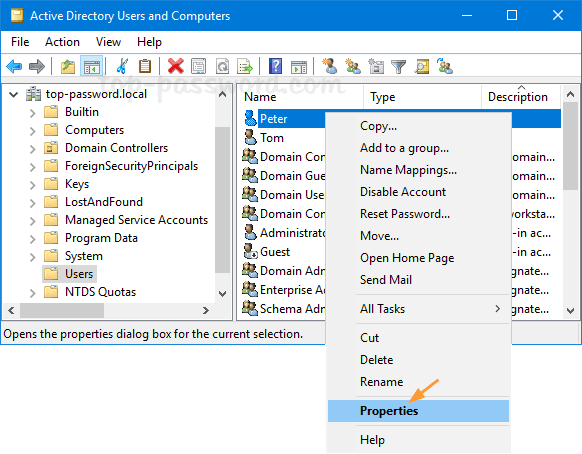Click the Copy clipboard toolbar icon

tap(145, 66)
